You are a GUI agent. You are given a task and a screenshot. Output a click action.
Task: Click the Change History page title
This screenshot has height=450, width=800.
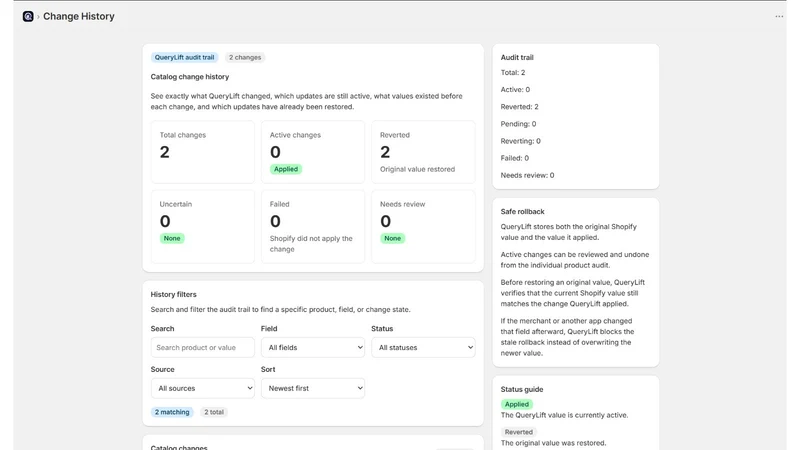[x=79, y=16]
